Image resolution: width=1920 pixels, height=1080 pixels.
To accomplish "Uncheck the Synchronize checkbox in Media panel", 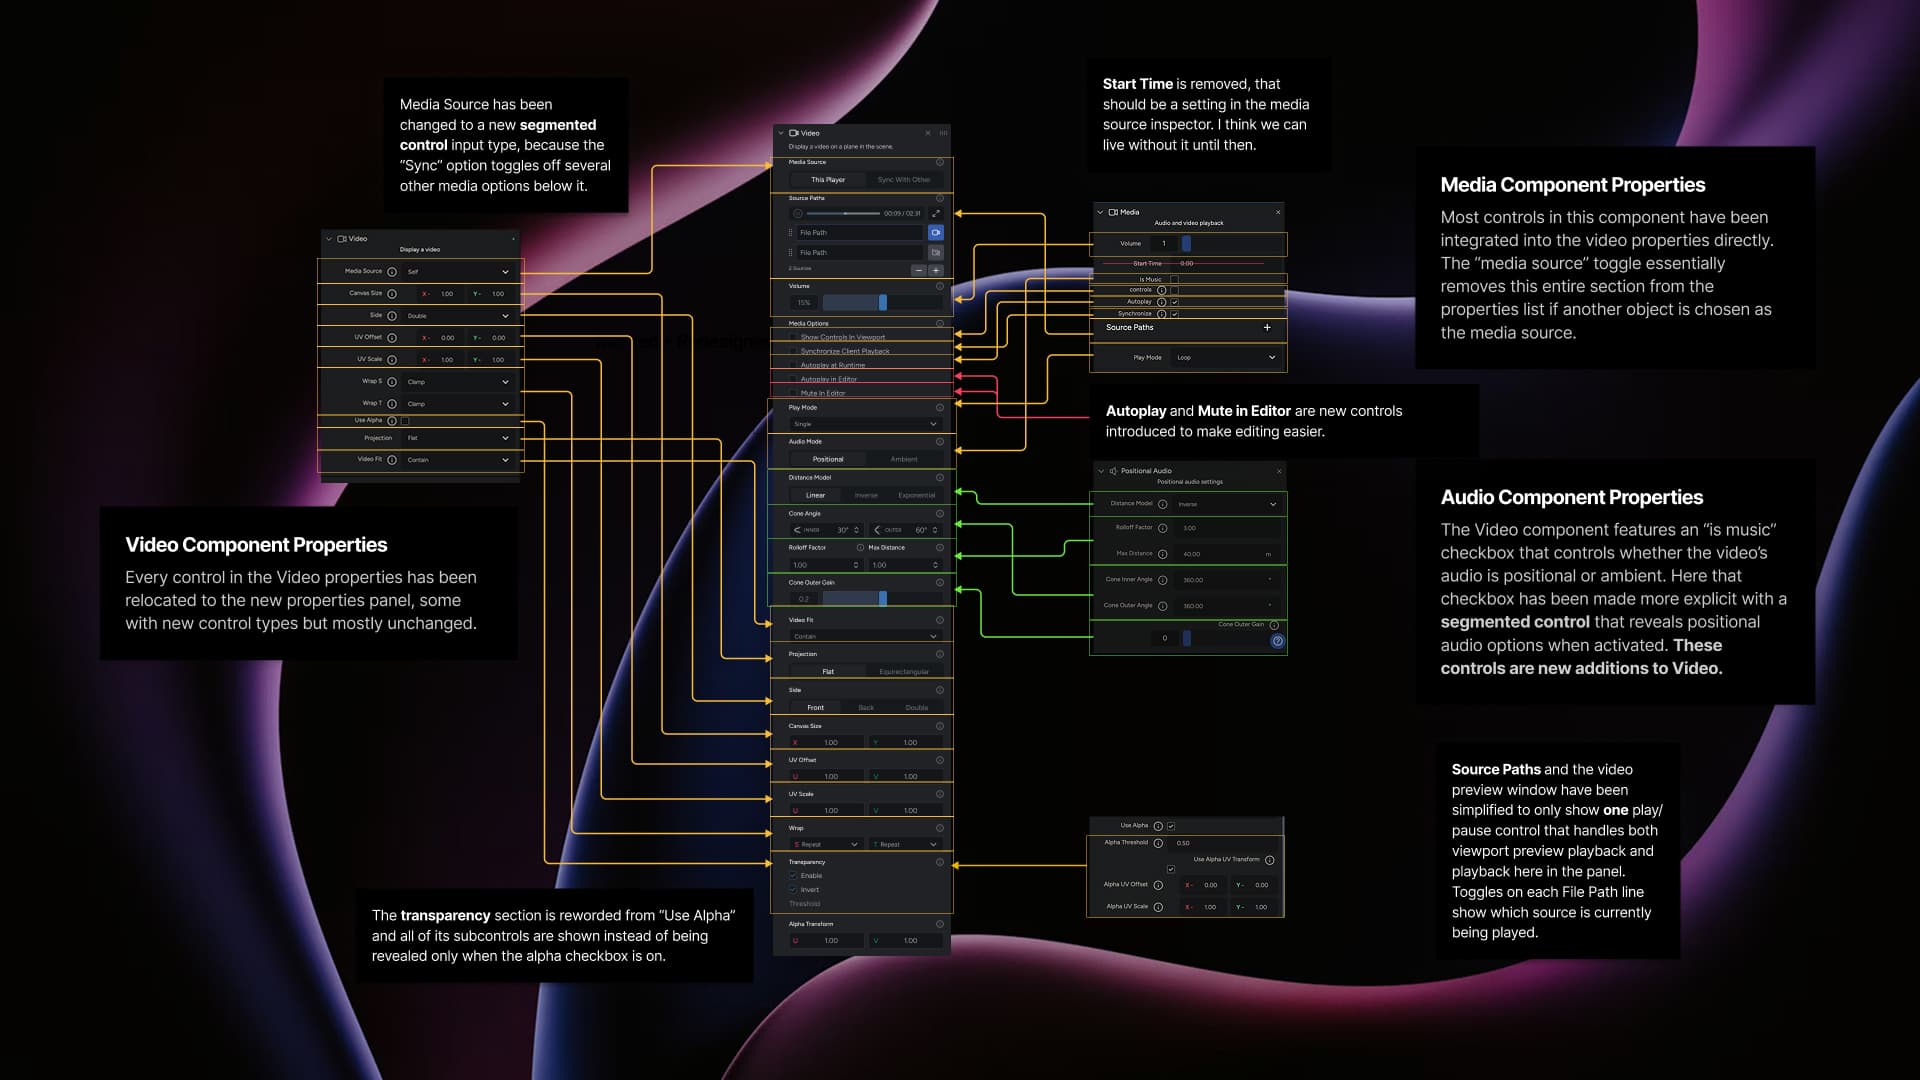I will pyautogui.click(x=1174, y=313).
